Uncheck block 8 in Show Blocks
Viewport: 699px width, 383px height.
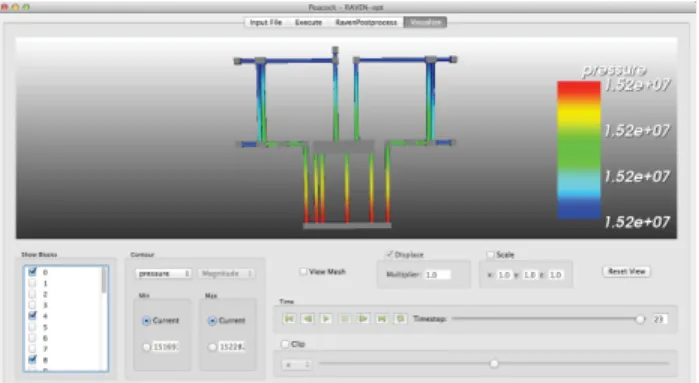[32, 359]
